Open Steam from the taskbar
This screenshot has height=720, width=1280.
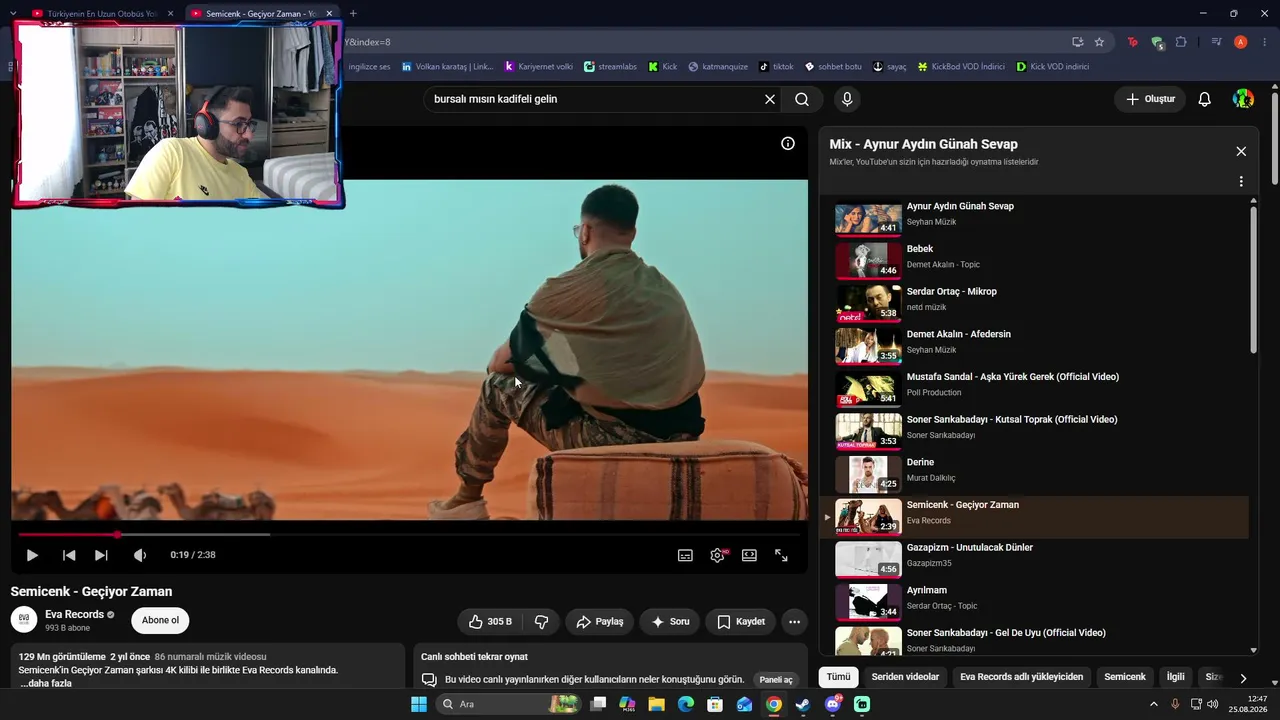[x=803, y=704]
